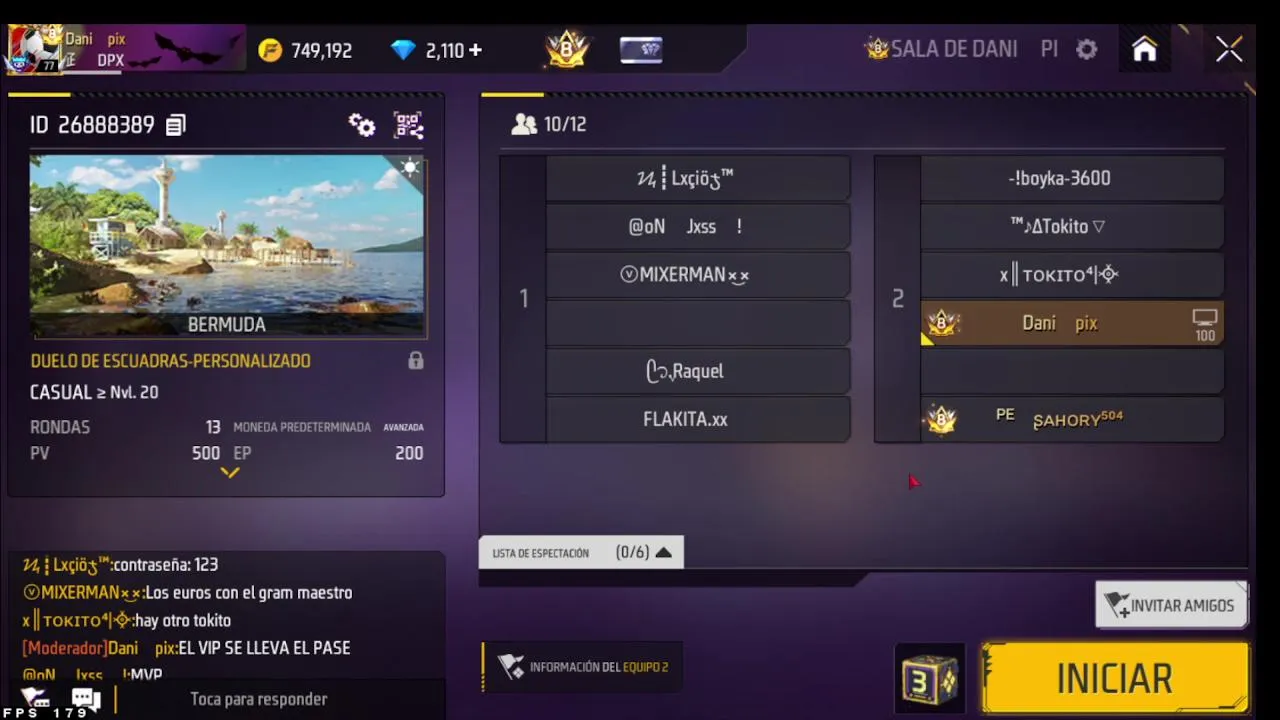Add diamonds with the plus sign

[475, 50]
